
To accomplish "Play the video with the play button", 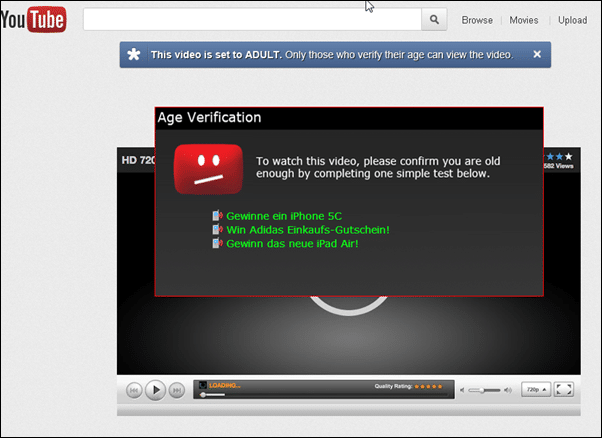I will pyautogui.click(x=155, y=390).
